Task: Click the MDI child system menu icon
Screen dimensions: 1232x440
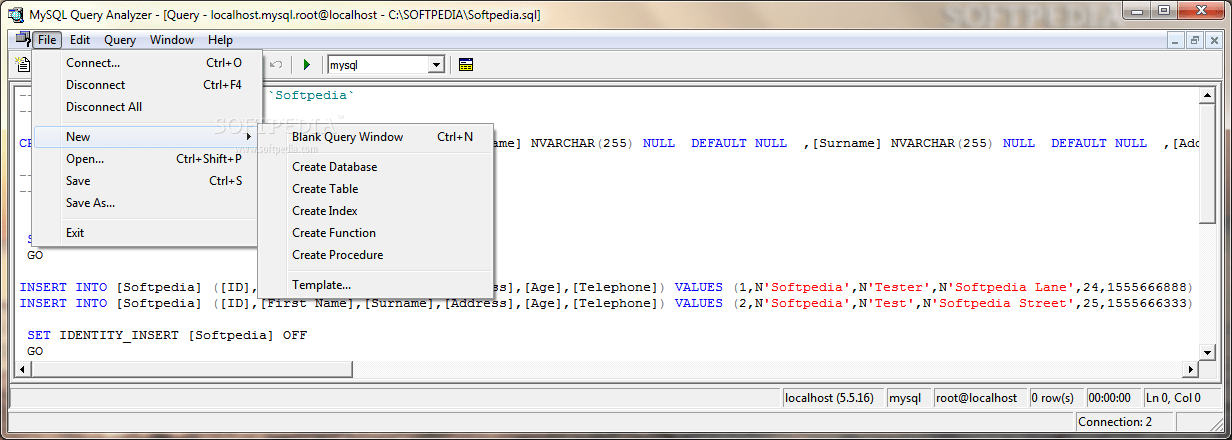Action: 22,40
